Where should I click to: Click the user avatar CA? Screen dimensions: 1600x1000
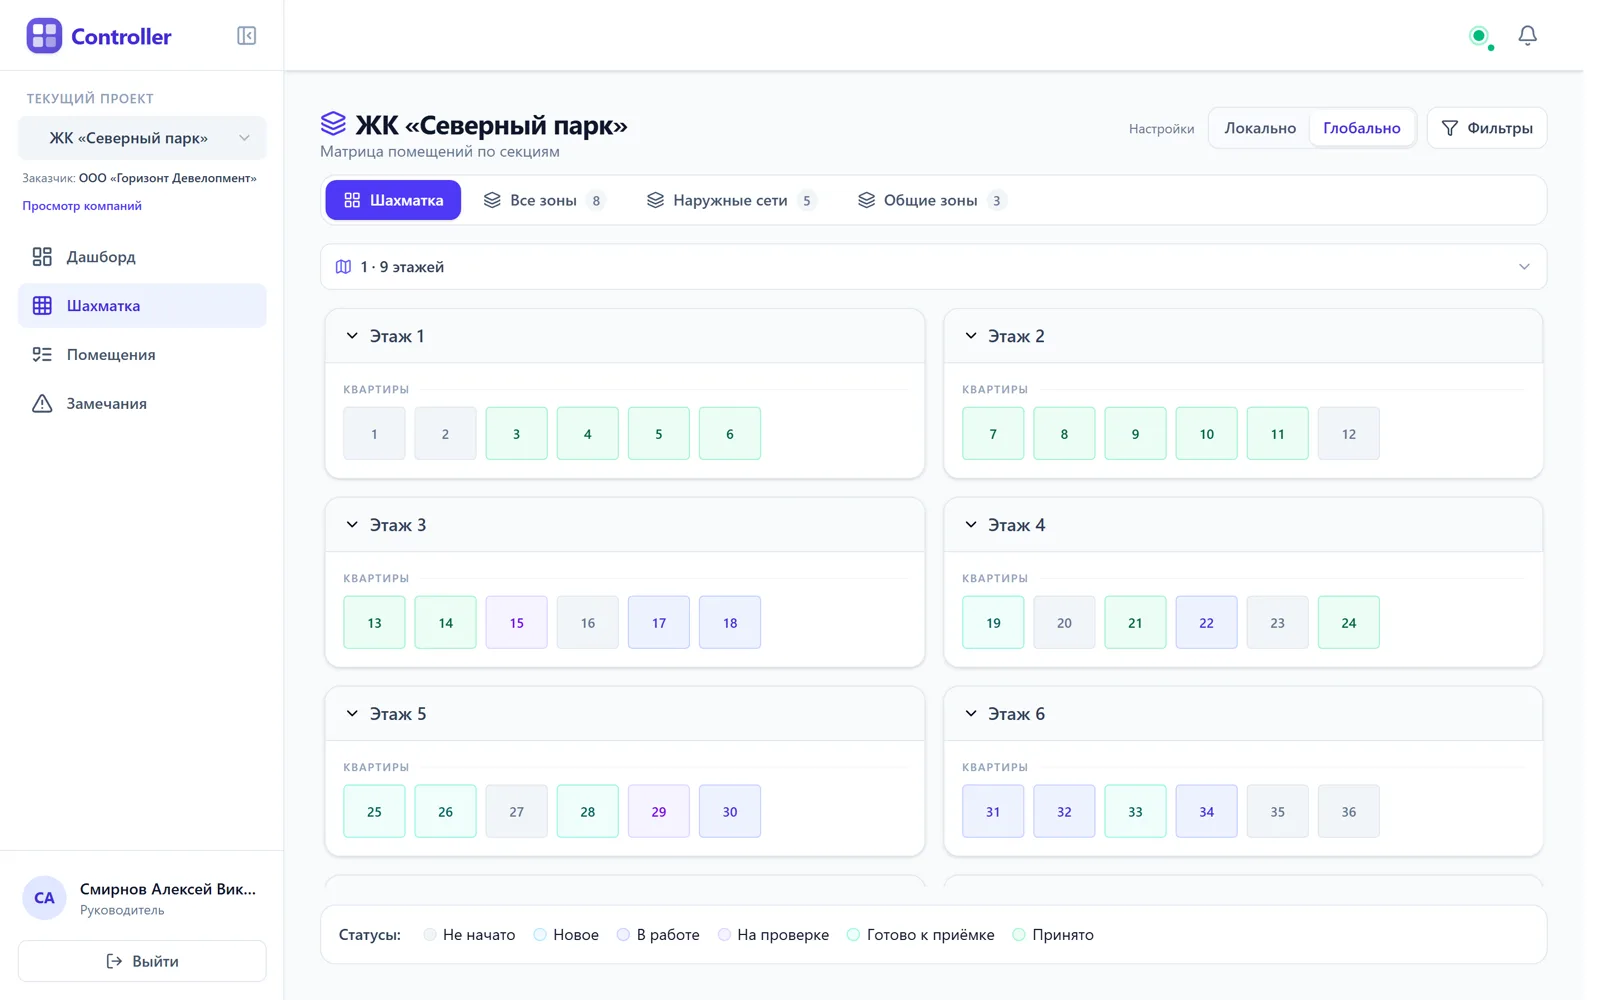coord(44,898)
